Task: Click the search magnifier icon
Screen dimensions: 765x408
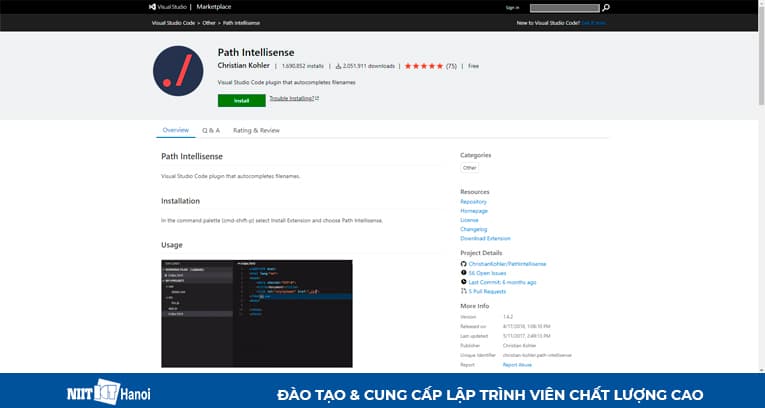Action: (x=606, y=8)
